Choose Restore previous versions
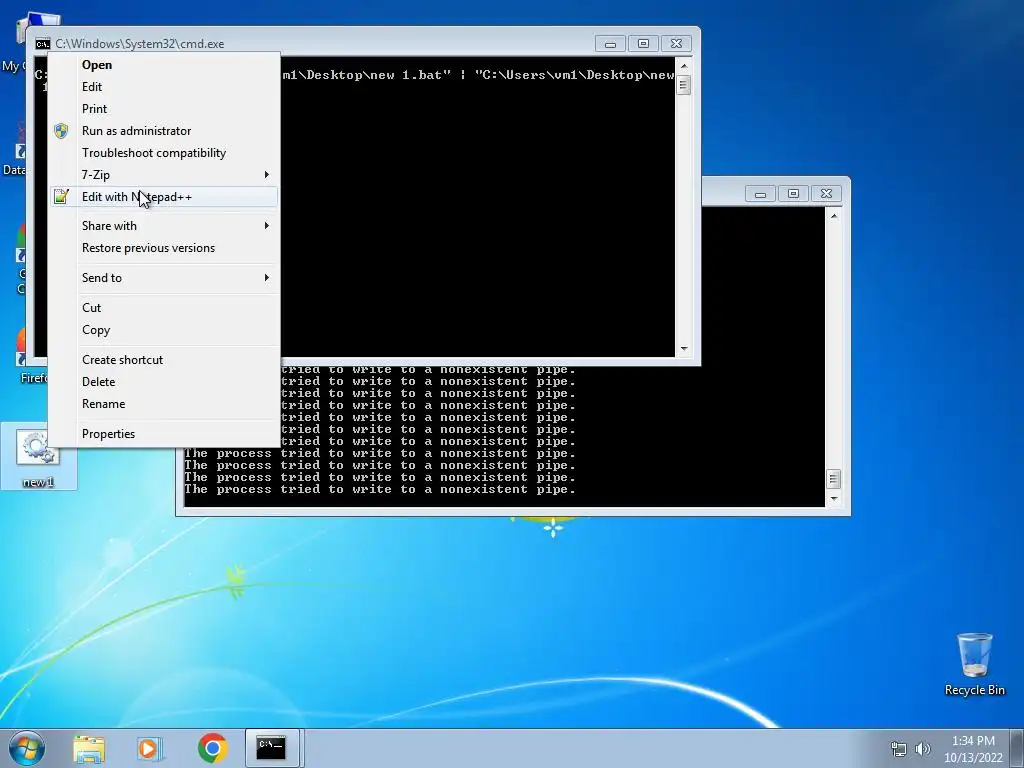 pyautogui.click(x=164, y=248)
